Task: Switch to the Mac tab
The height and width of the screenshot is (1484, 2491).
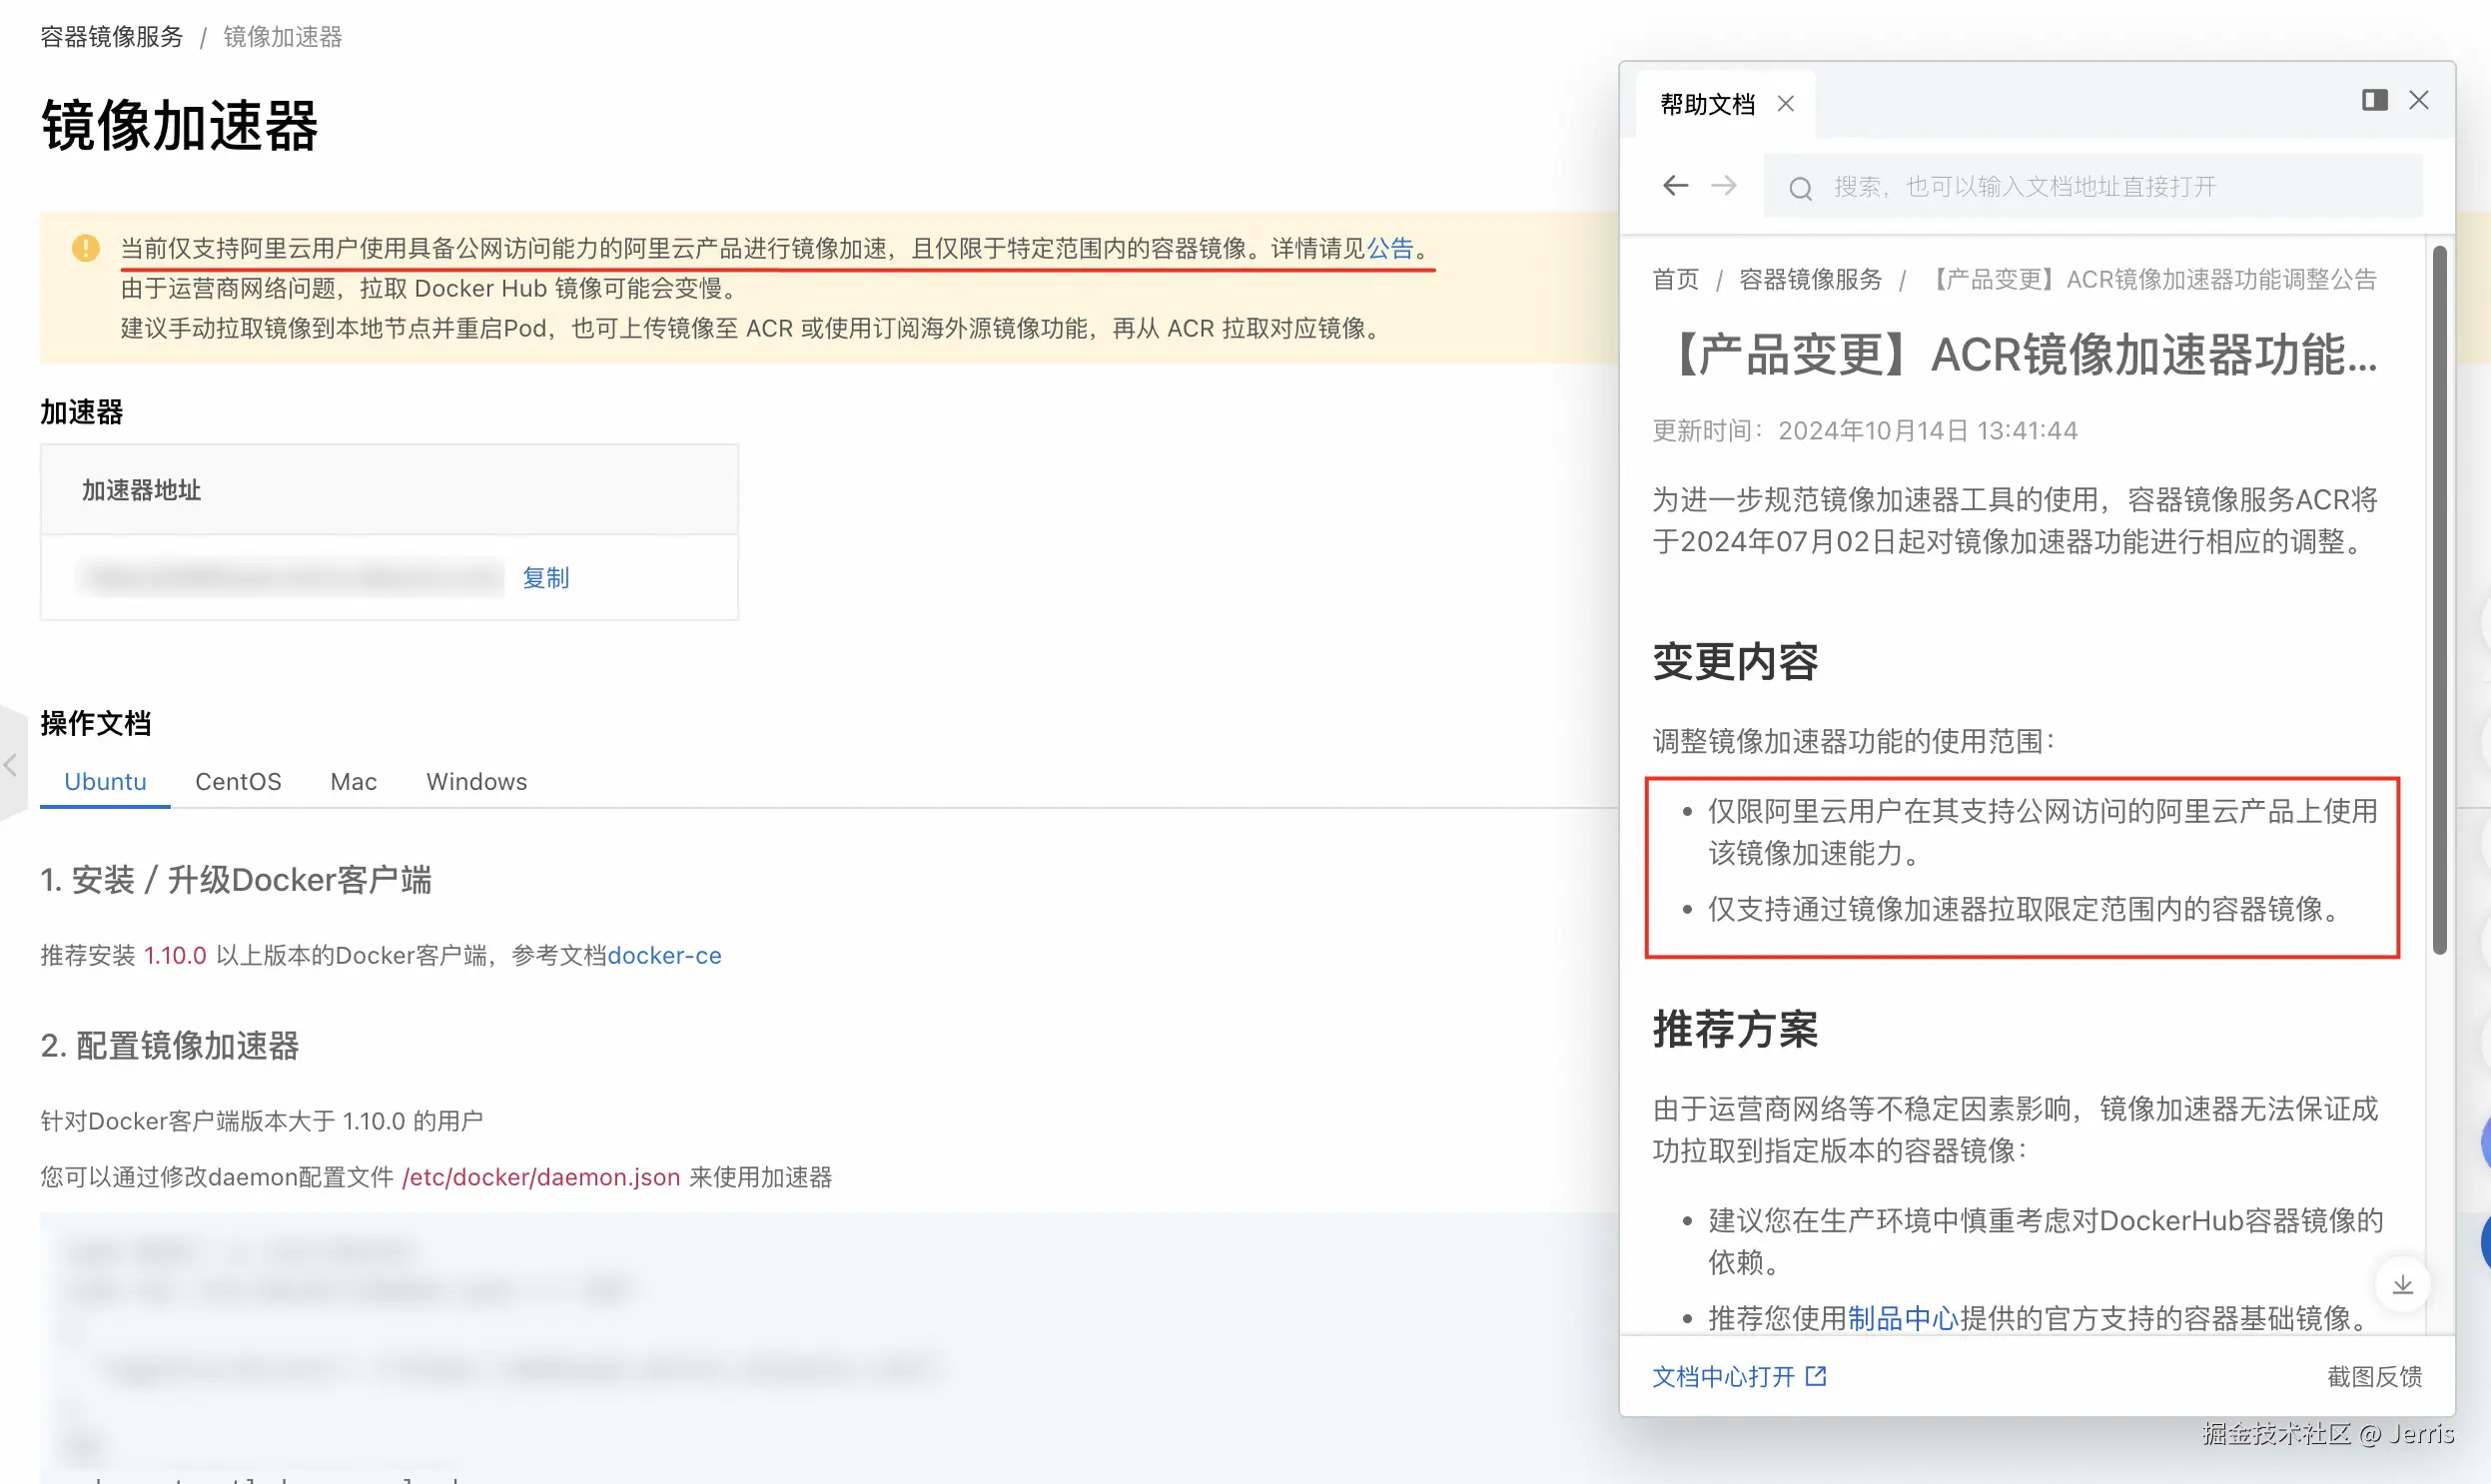Action: 353,782
